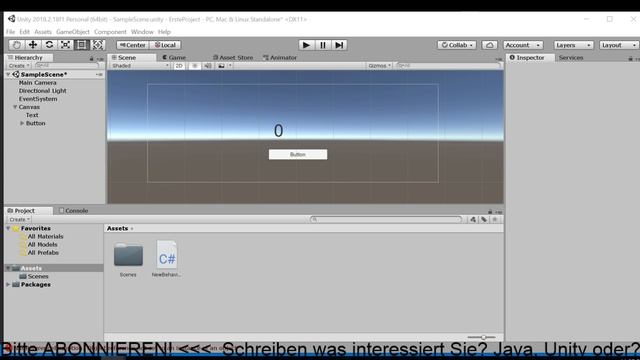Select the Rotate tool

tap(49, 45)
